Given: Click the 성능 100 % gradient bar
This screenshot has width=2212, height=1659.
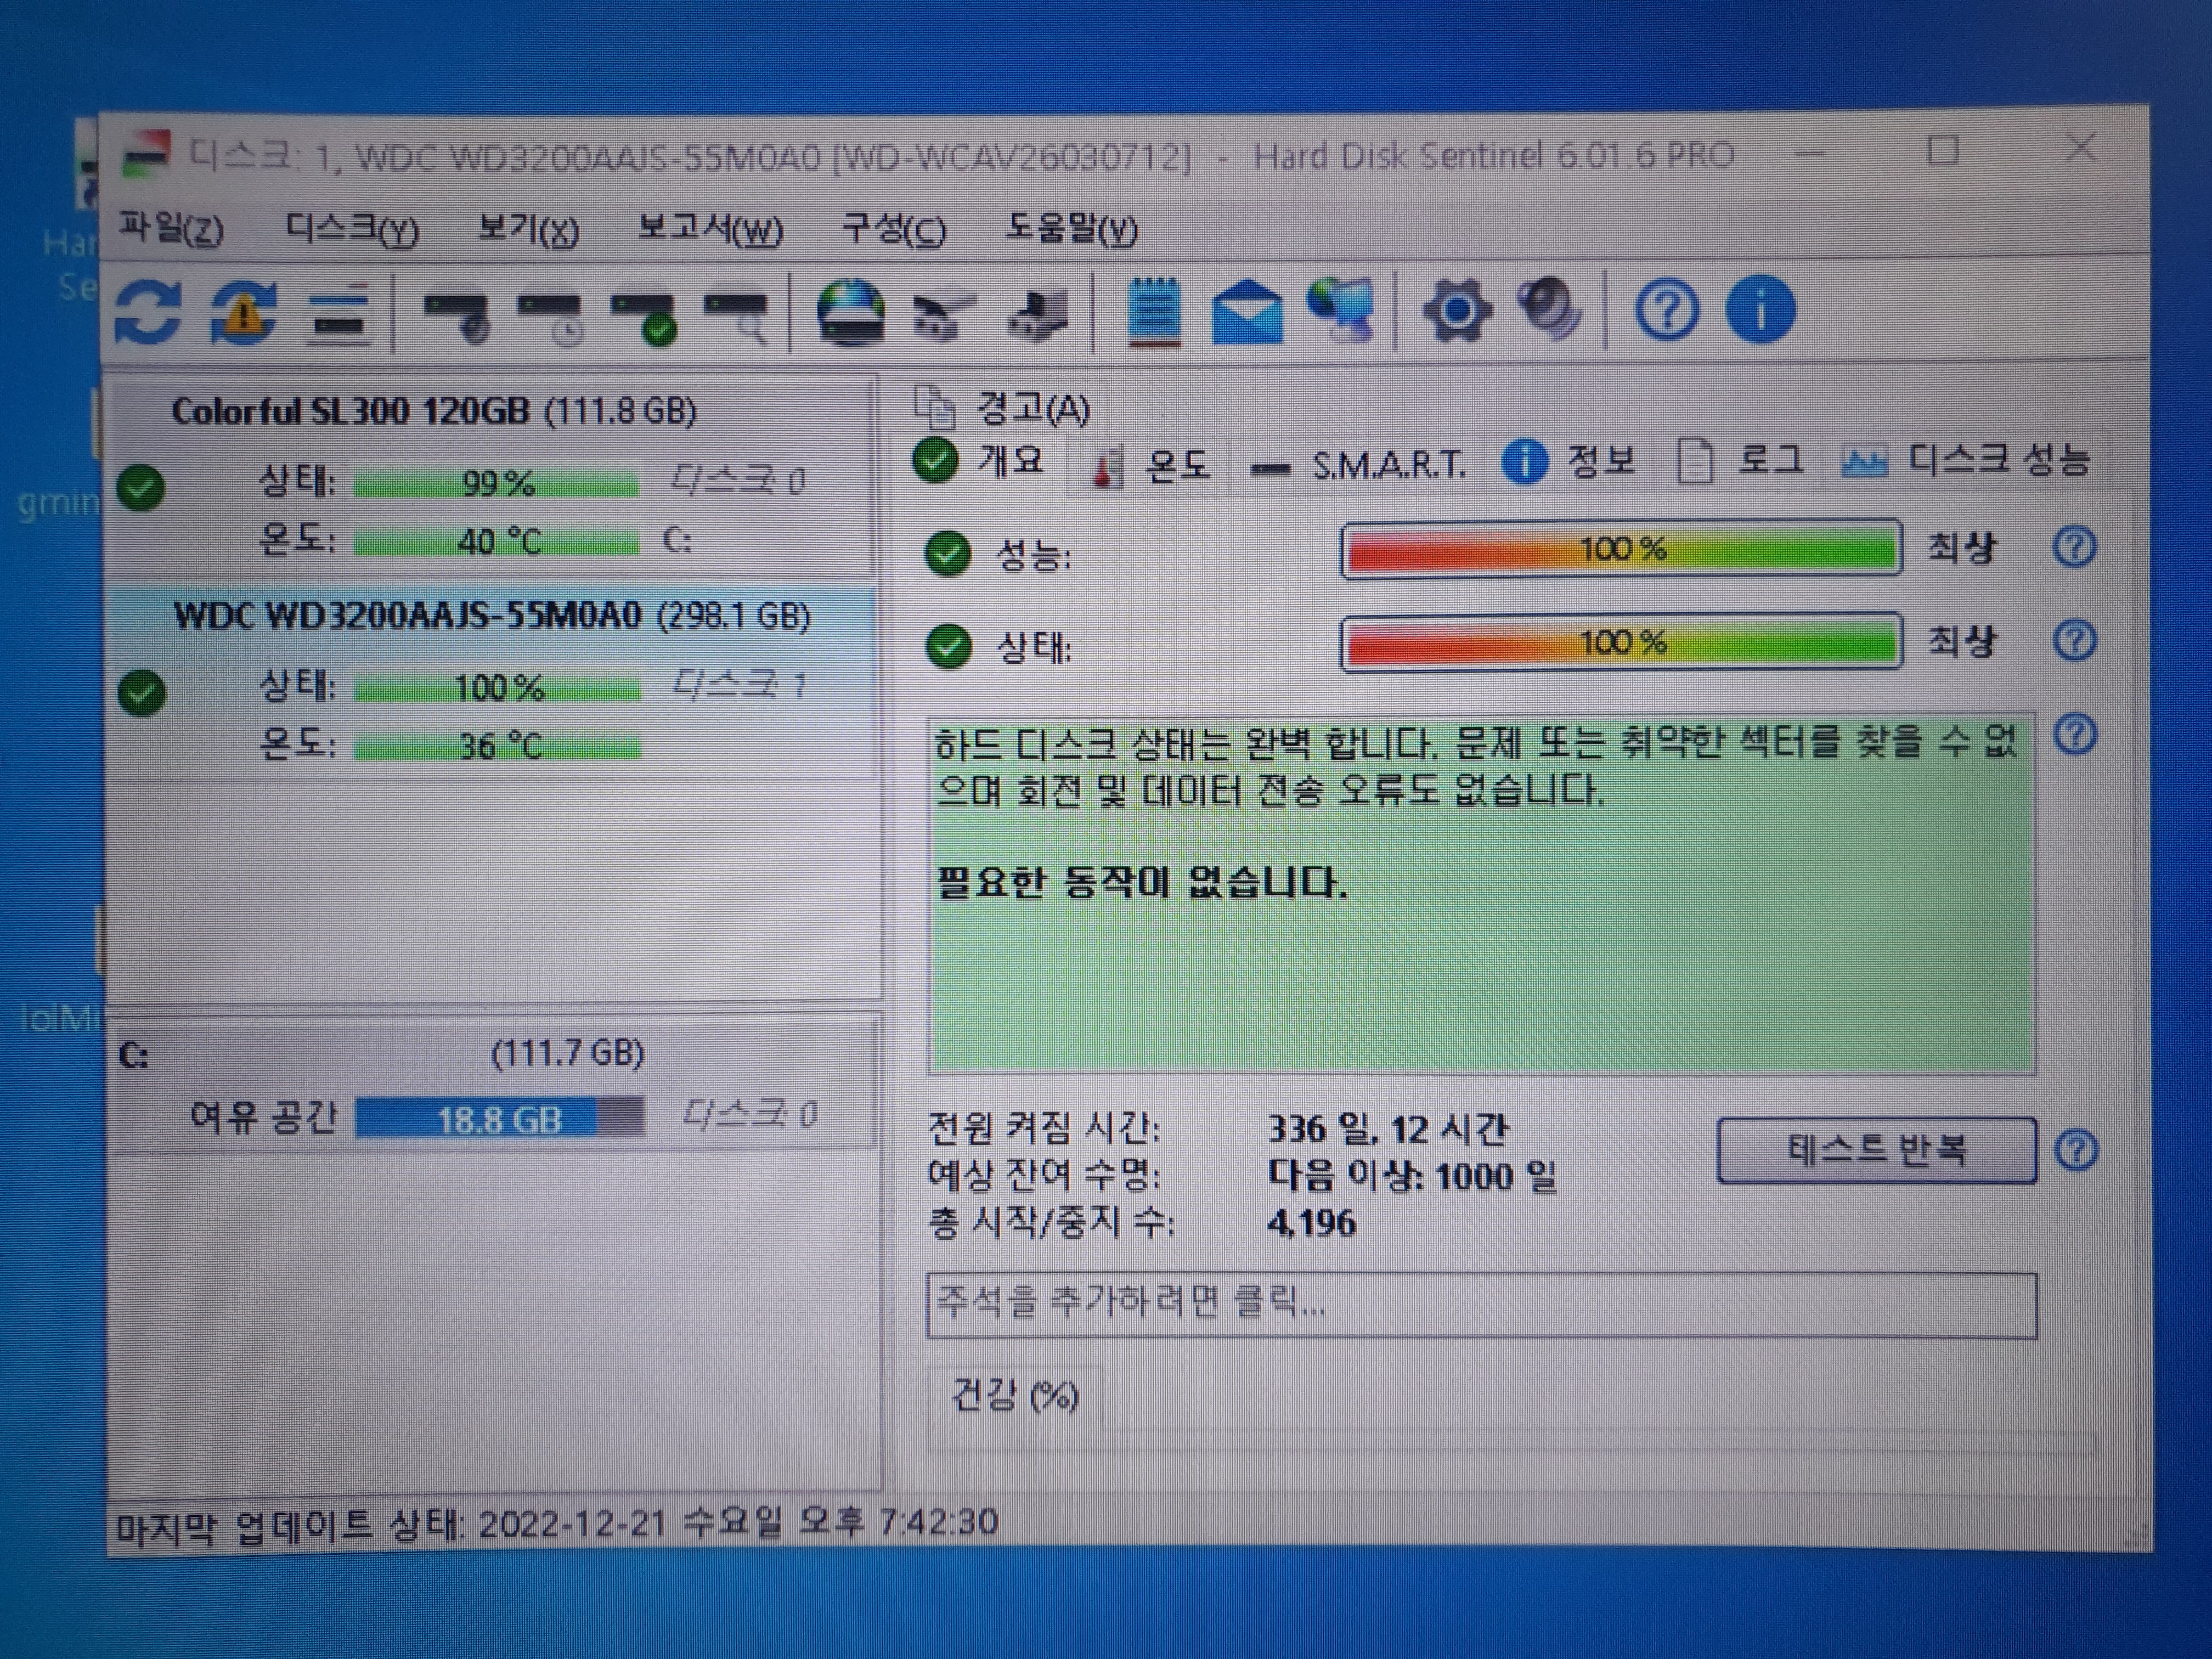Looking at the screenshot, I should (1621, 549).
